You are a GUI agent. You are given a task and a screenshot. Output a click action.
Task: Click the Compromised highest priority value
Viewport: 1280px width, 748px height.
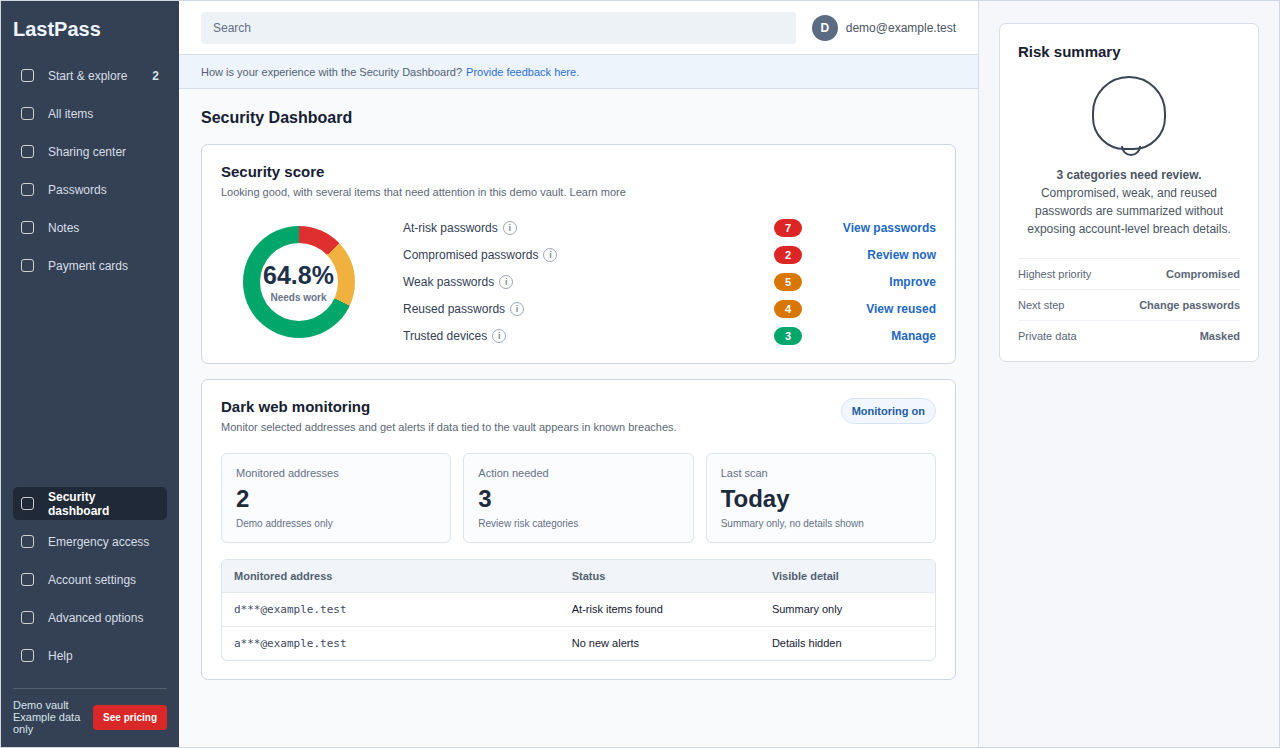point(1203,274)
